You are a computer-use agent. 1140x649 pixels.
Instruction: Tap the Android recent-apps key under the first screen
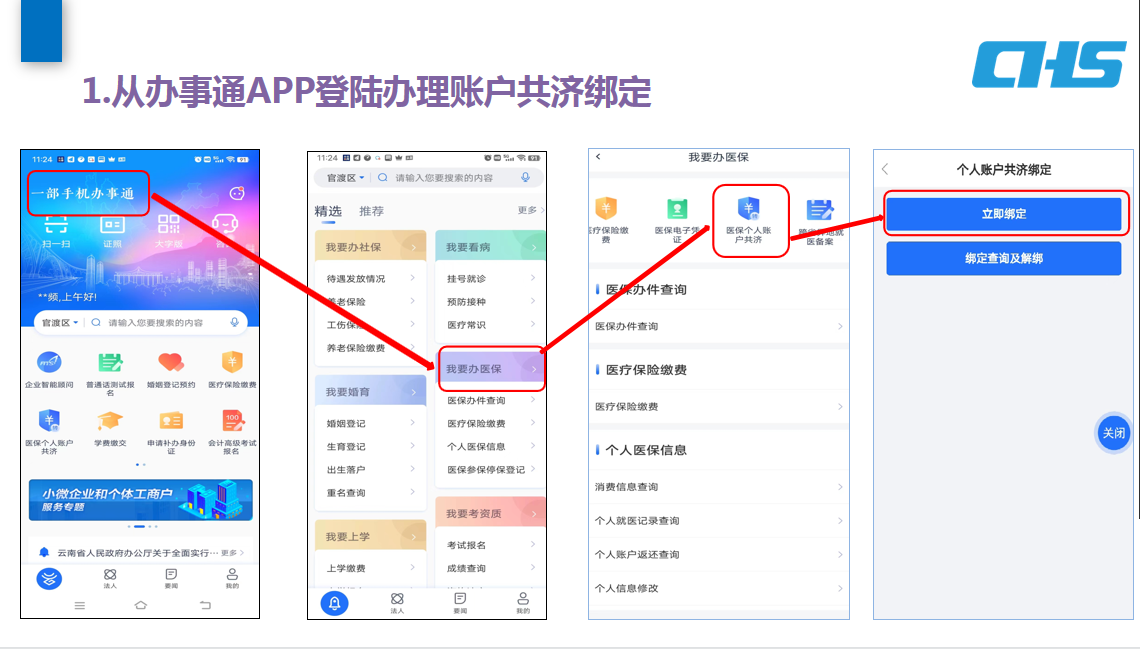point(79,605)
